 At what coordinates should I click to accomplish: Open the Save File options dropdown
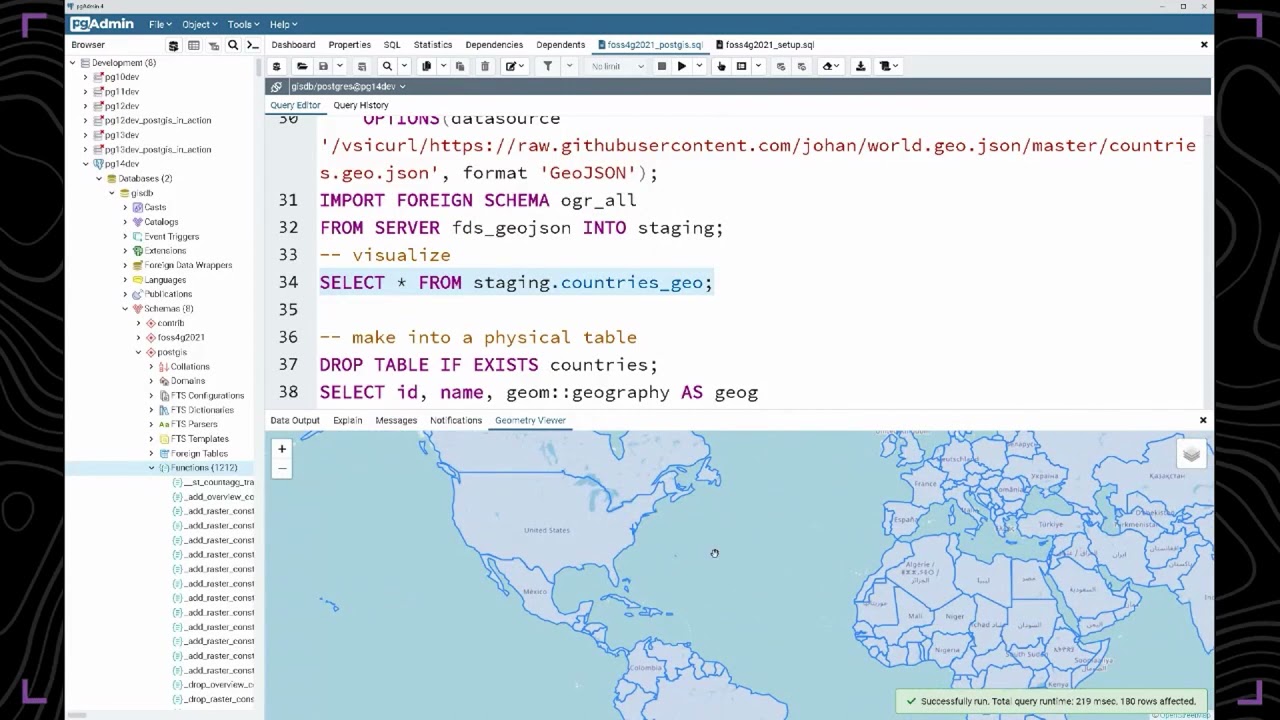(x=340, y=66)
